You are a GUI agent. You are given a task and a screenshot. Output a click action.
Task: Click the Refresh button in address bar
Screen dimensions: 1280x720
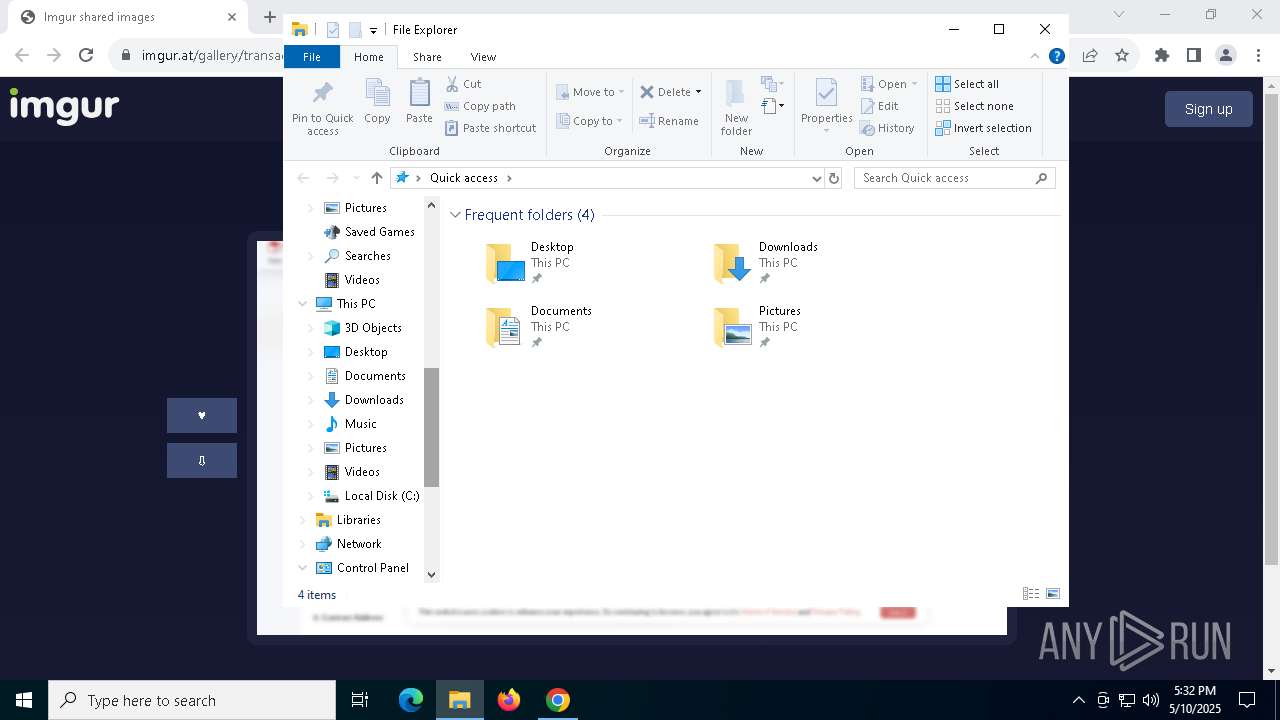[834, 178]
